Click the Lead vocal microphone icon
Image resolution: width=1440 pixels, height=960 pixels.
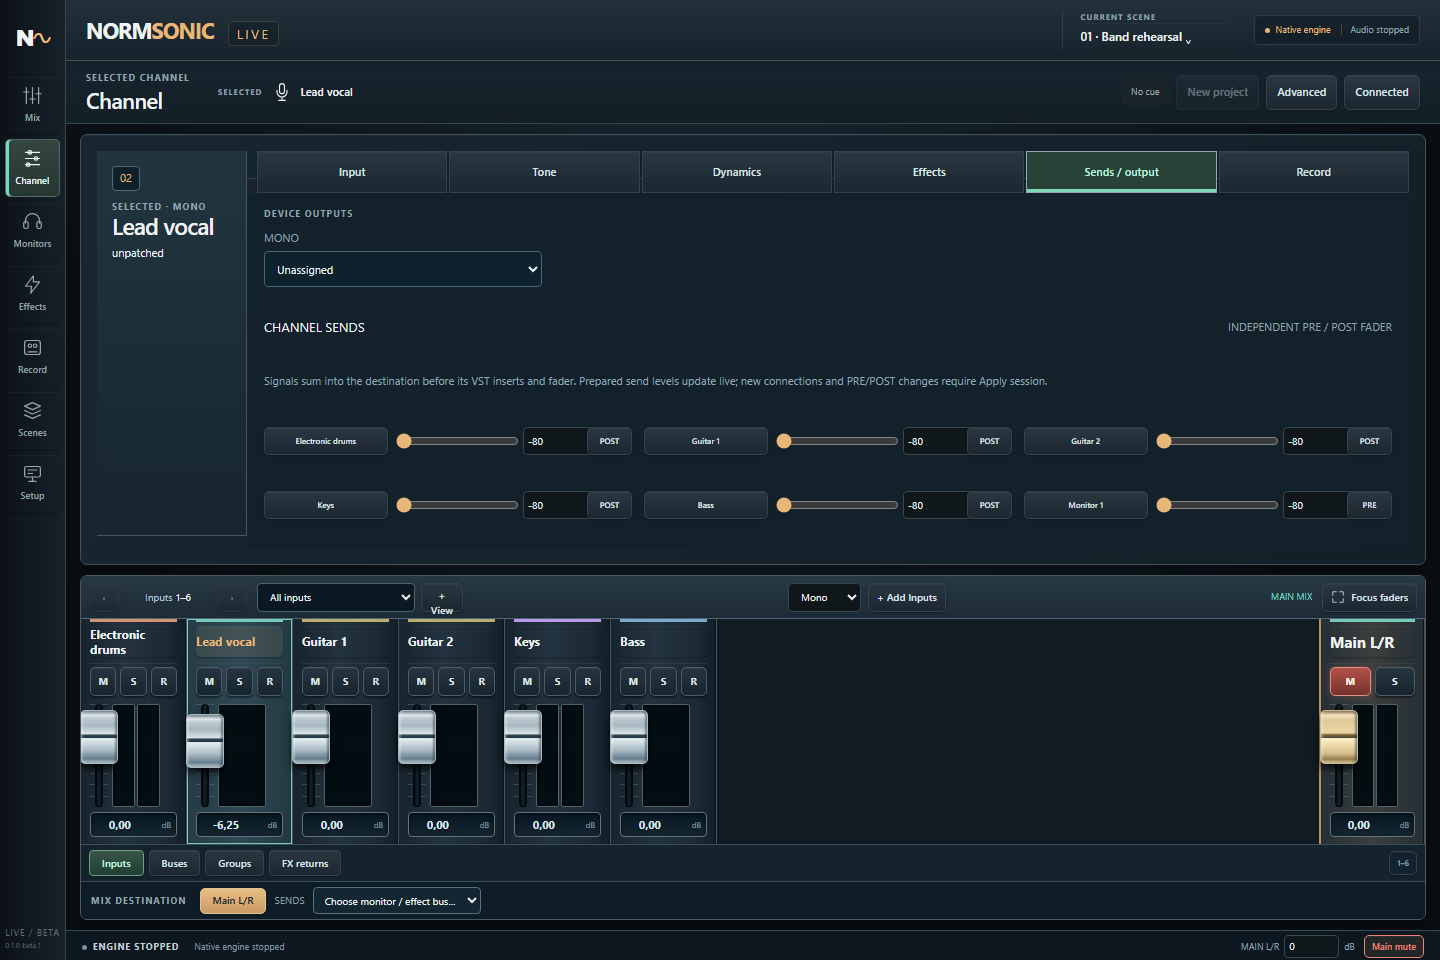point(282,92)
